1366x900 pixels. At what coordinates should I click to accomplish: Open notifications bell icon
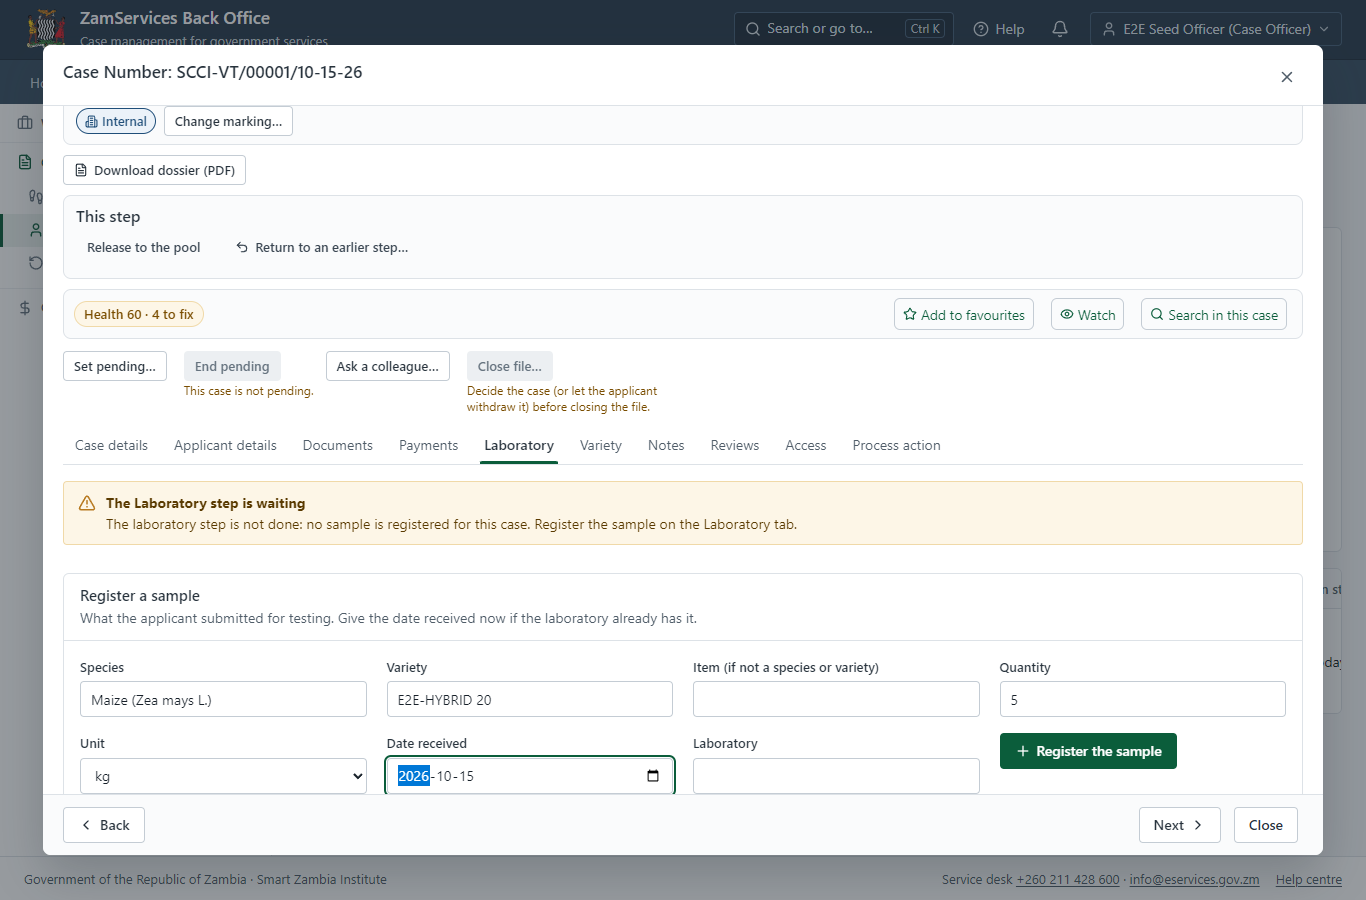point(1060,29)
